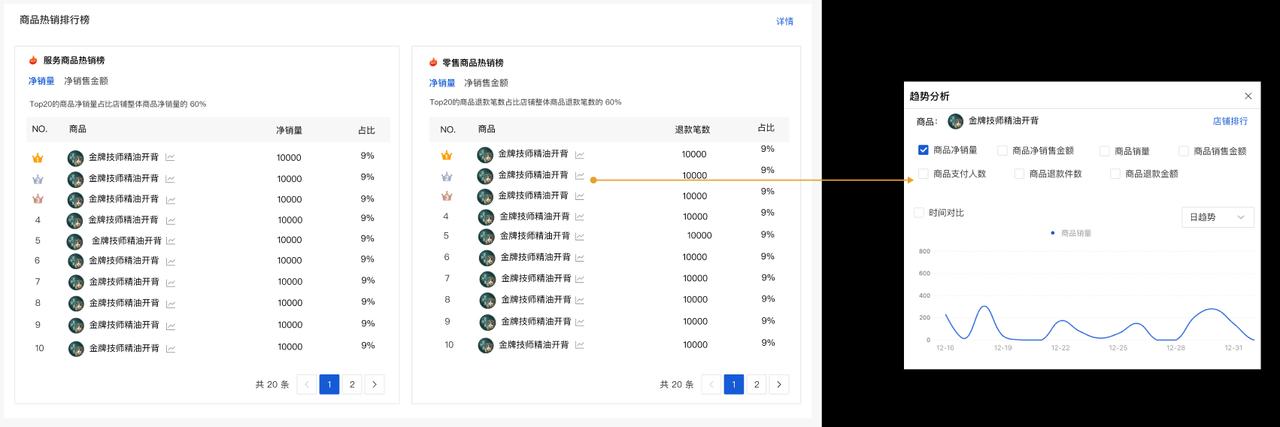Check the 商品退款件数 checkbox
This screenshot has width=1280, height=427.
pyautogui.click(x=1020, y=173)
